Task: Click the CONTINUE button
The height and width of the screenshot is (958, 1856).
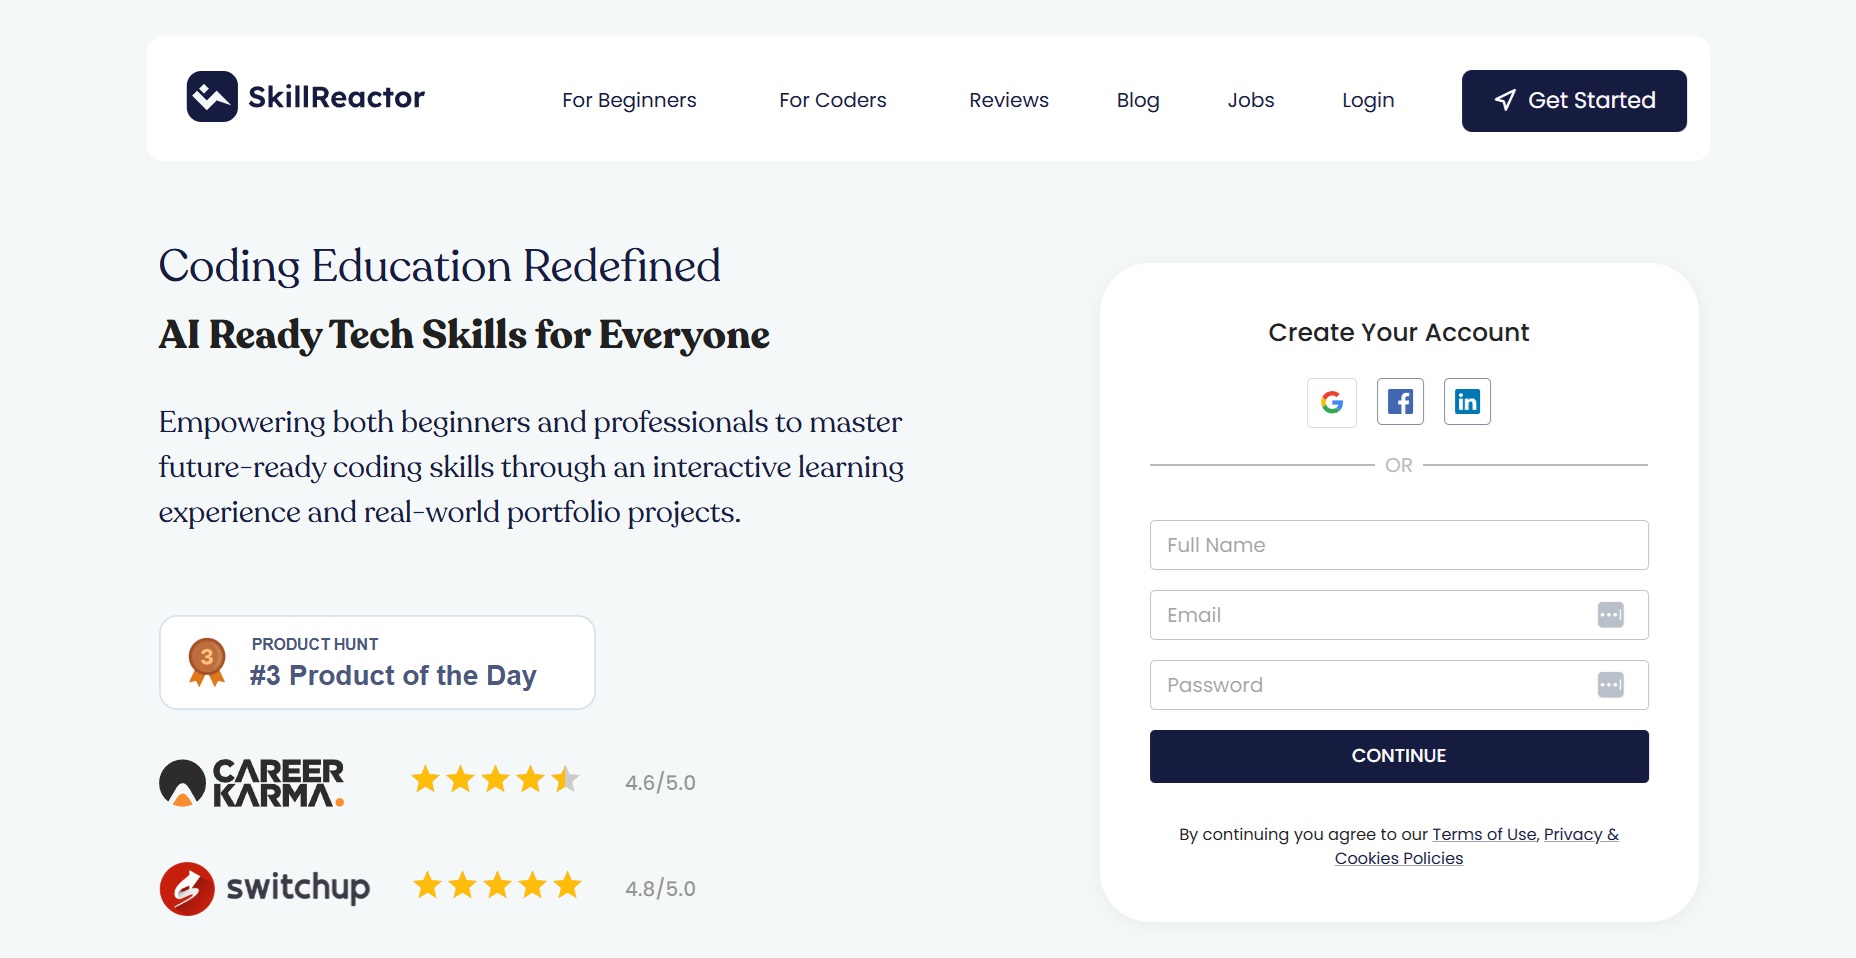Action: (1399, 756)
